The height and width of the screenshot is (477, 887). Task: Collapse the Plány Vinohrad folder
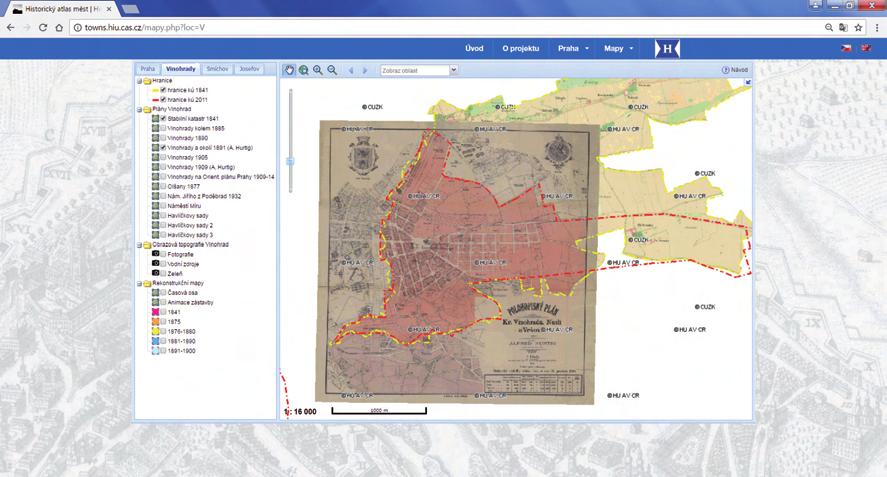[x=139, y=109]
